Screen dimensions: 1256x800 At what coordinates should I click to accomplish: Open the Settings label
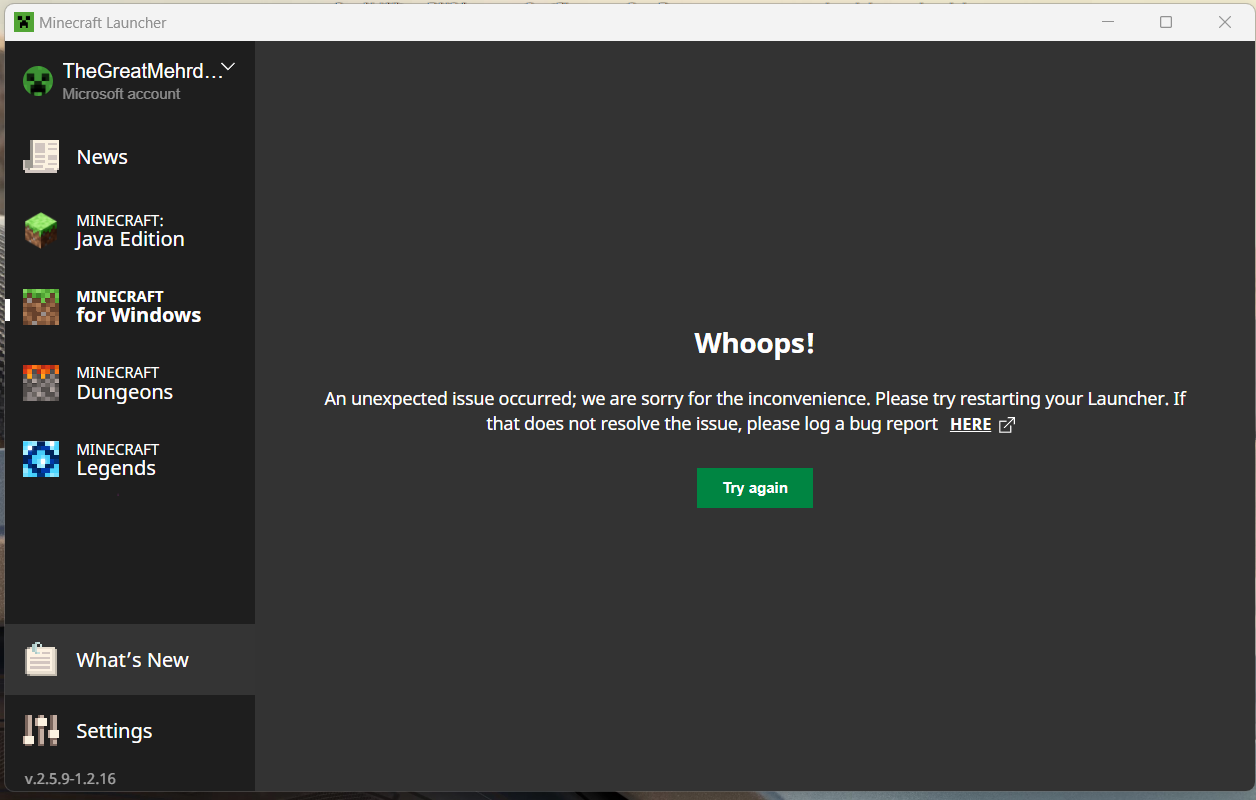tap(114, 731)
